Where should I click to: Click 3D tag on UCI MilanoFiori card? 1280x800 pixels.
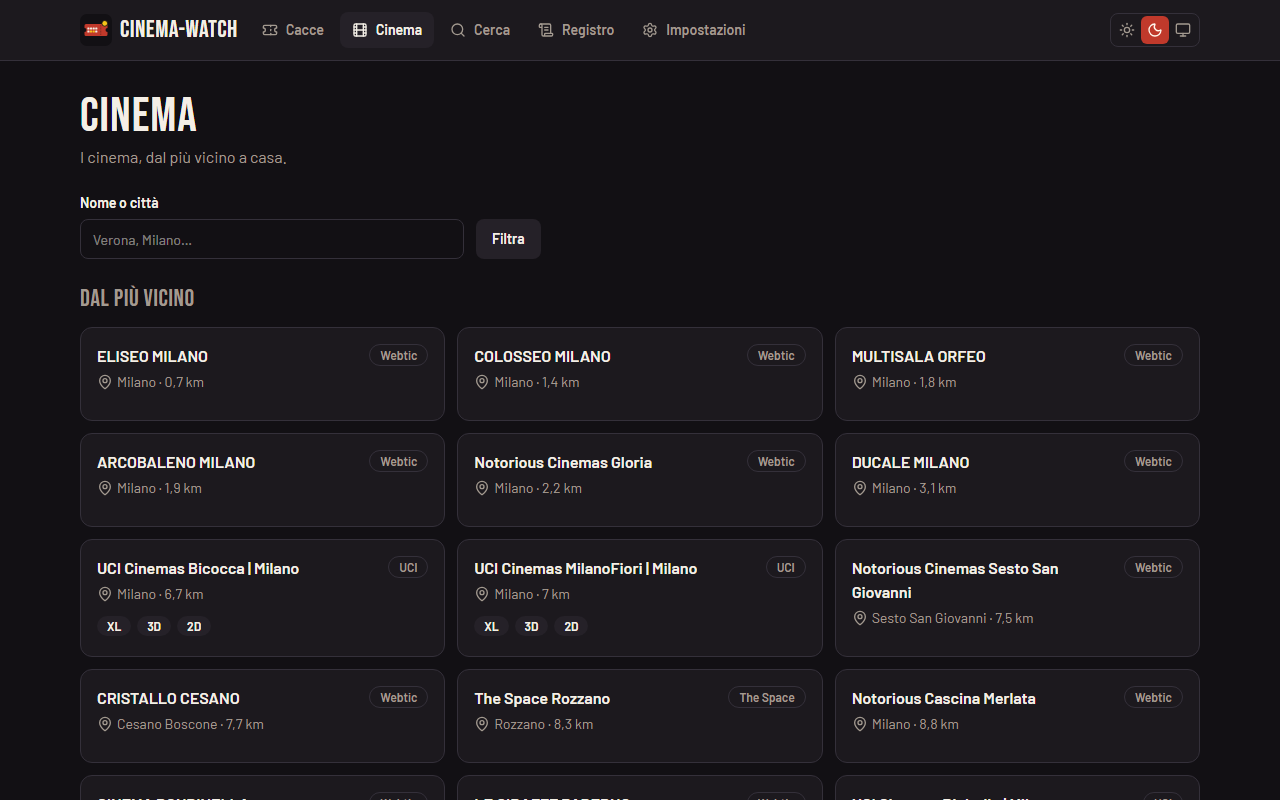(x=531, y=627)
